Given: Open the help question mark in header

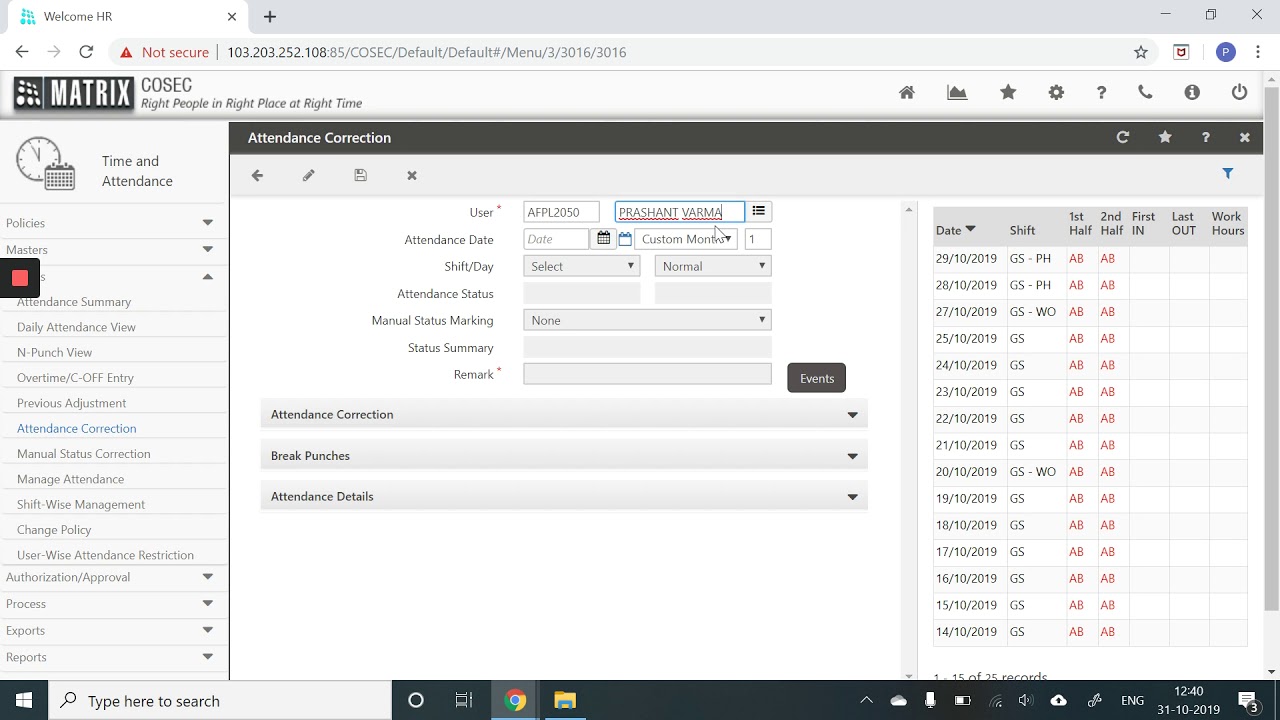Looking at the screenshot, I should coord(1101,92).
